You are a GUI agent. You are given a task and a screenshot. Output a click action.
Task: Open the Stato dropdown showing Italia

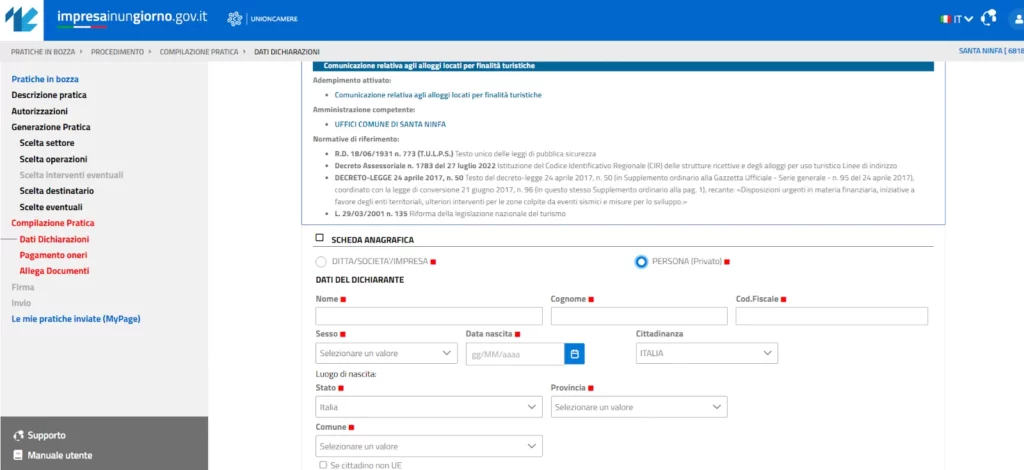tap(429, 407)
